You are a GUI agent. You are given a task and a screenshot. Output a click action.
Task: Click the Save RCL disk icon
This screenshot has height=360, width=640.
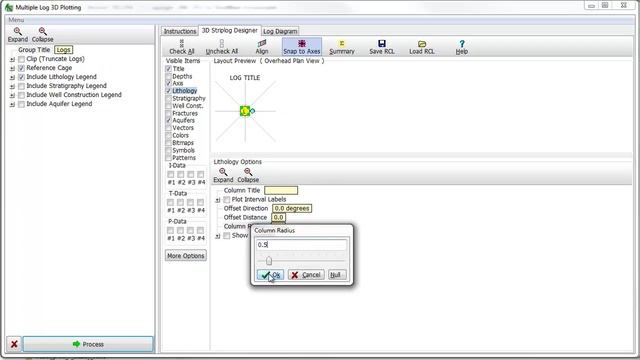tap(382, 43)
